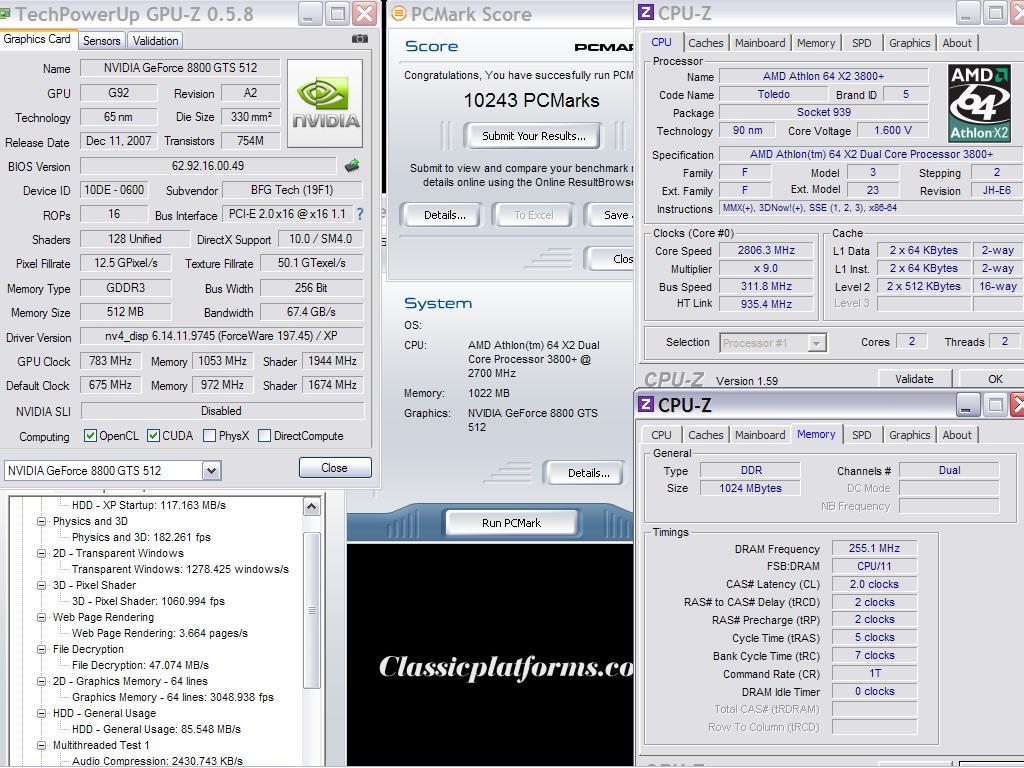Click Submit Your Results button

[534, 136]
